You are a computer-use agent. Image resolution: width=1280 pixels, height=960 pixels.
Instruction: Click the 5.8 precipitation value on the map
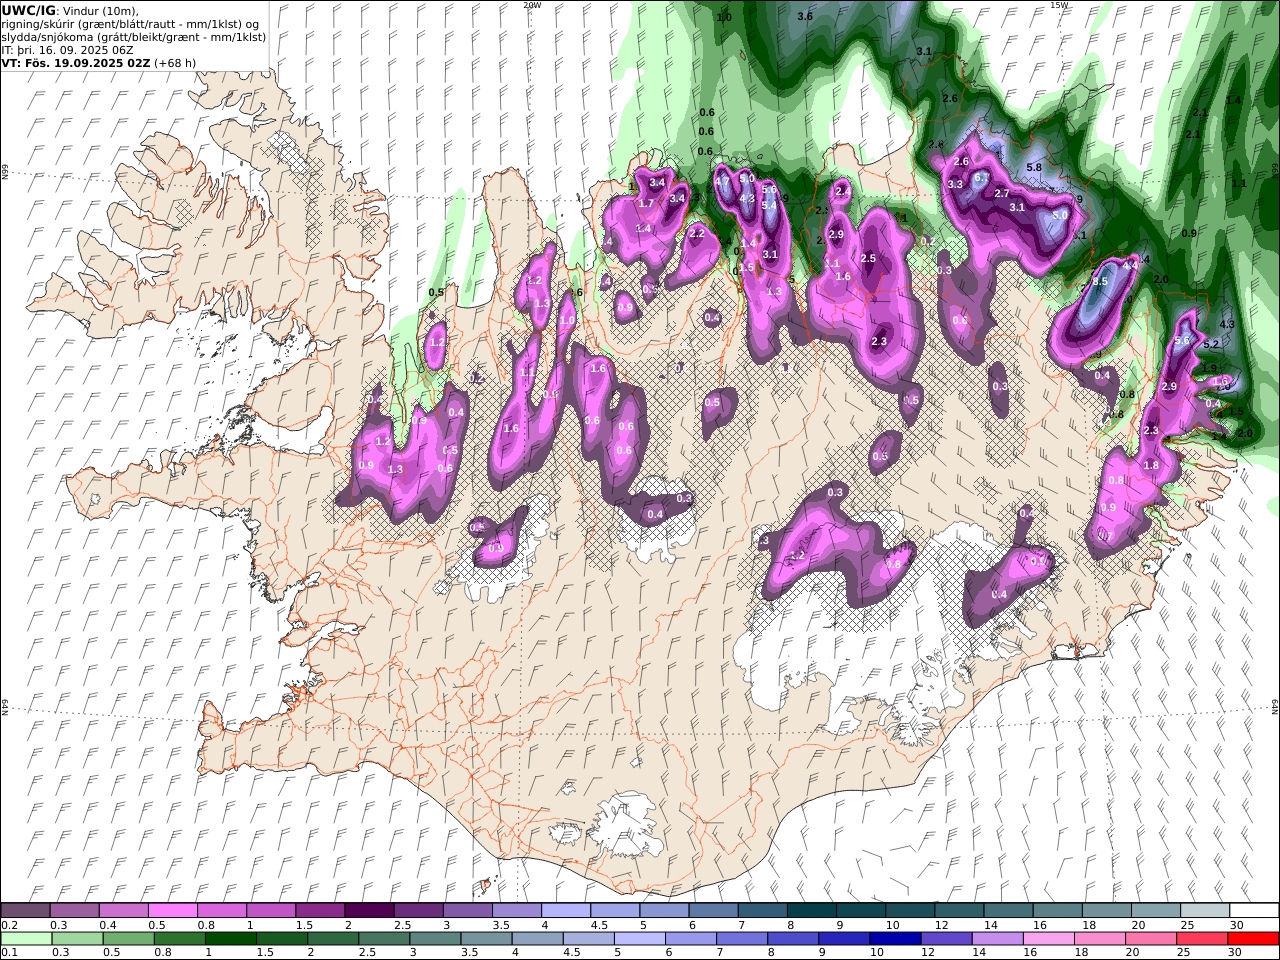tap(1034, 168)
